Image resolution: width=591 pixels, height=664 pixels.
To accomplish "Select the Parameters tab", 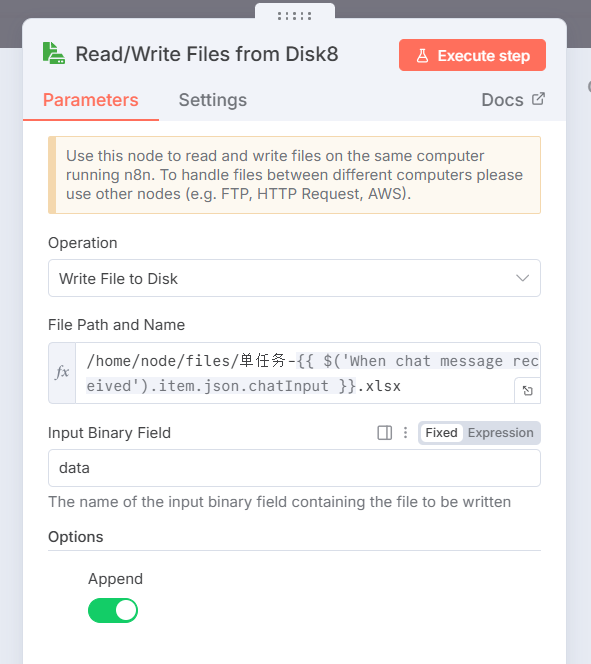I will 91,100.
